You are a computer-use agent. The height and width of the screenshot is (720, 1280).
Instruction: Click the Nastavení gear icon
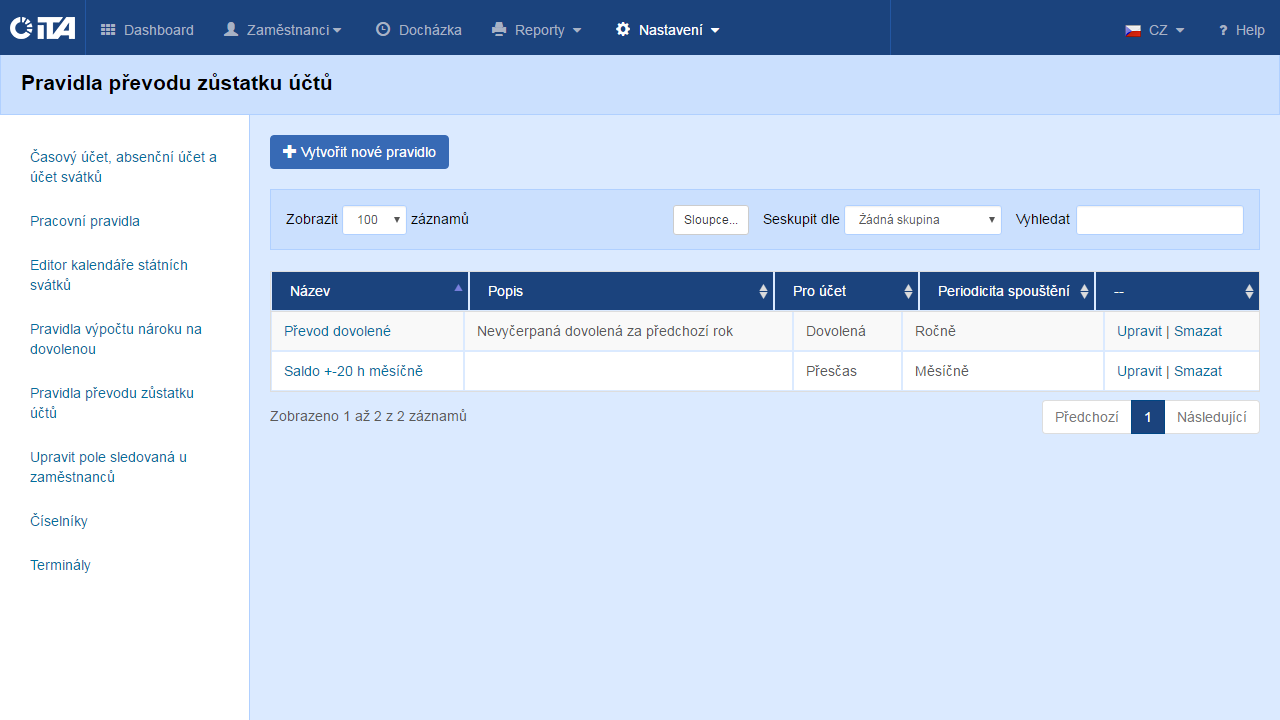click(623, 30)
